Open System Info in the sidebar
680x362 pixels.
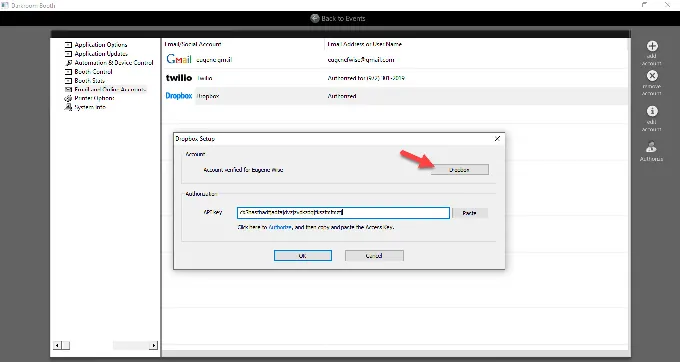click(x=90, y=107)
